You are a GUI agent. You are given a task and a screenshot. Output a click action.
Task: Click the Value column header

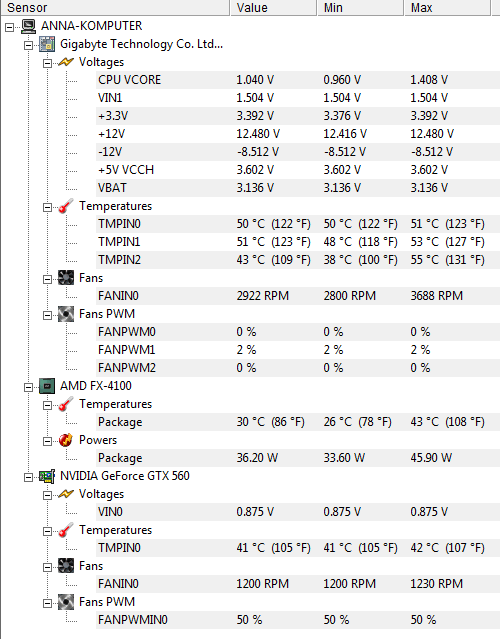(x=274, y=8)
